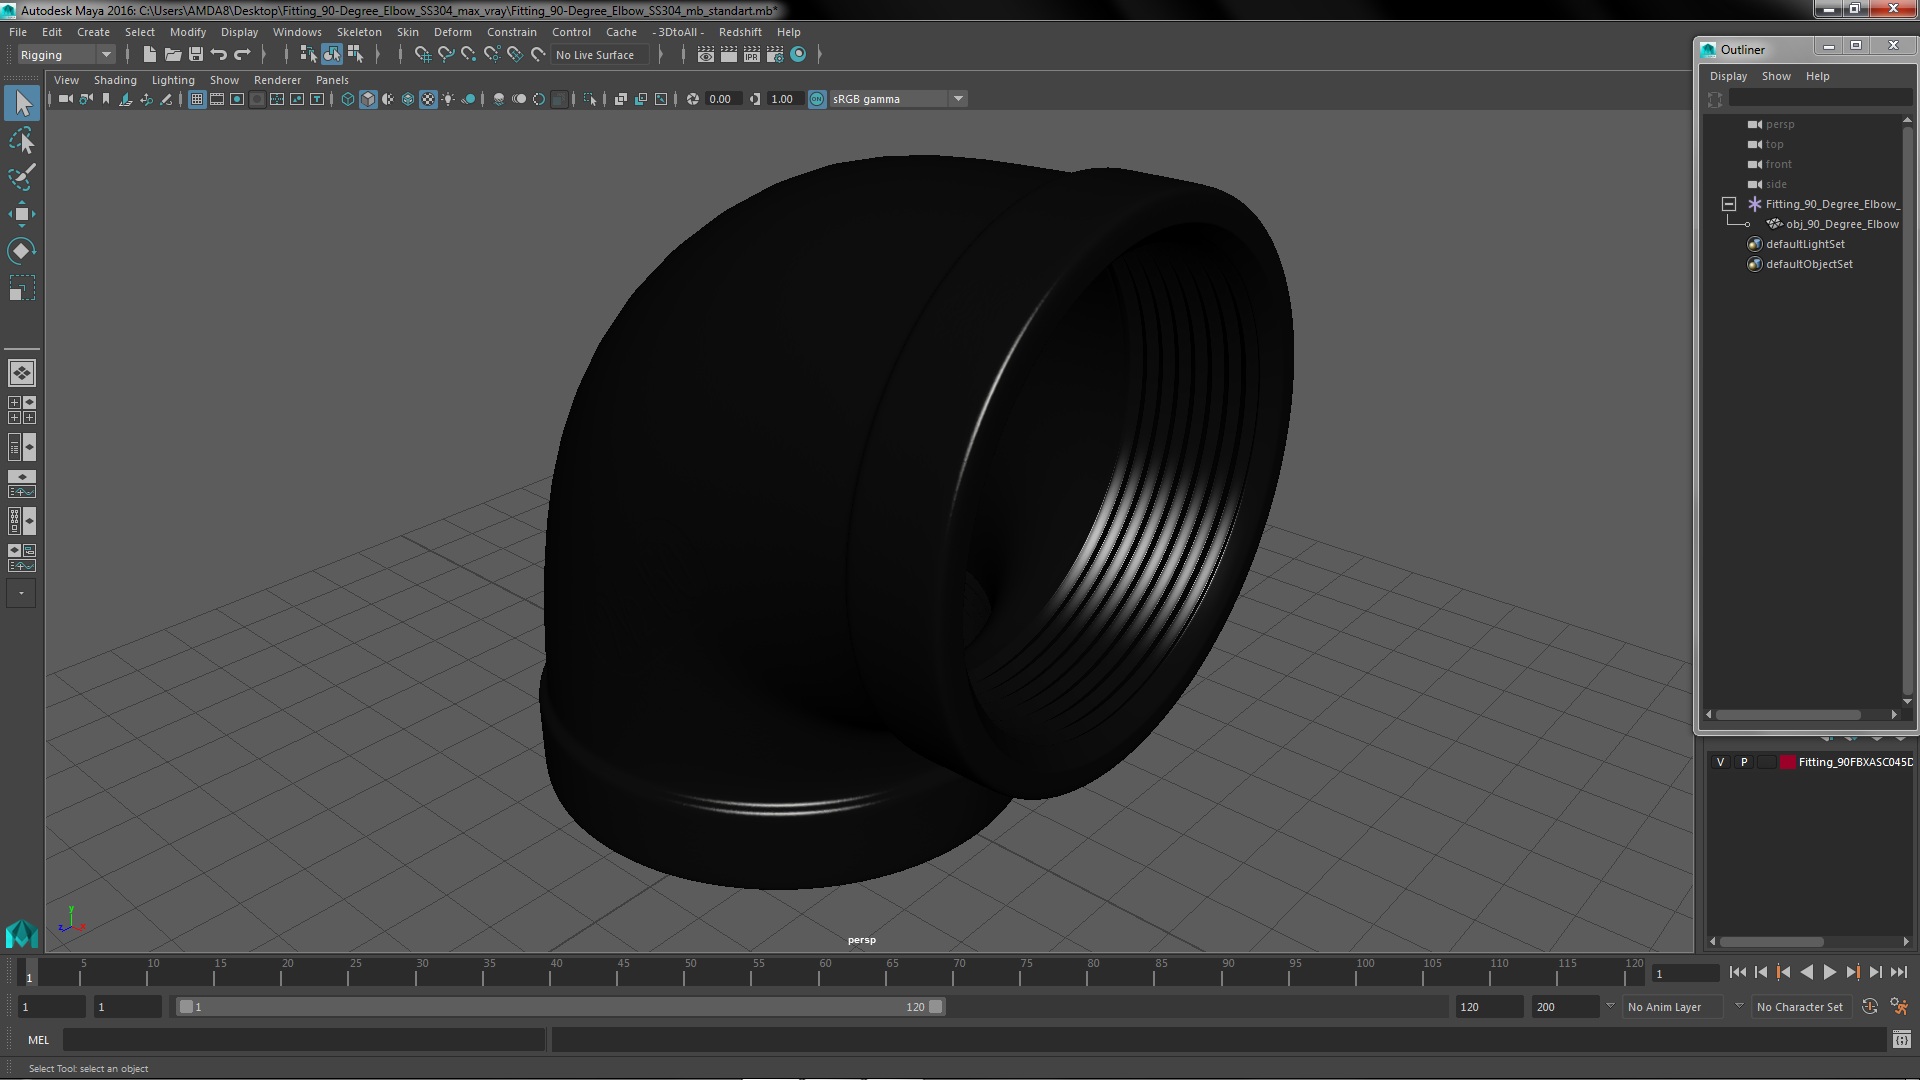Play animation forwards

coord(1829,972)
